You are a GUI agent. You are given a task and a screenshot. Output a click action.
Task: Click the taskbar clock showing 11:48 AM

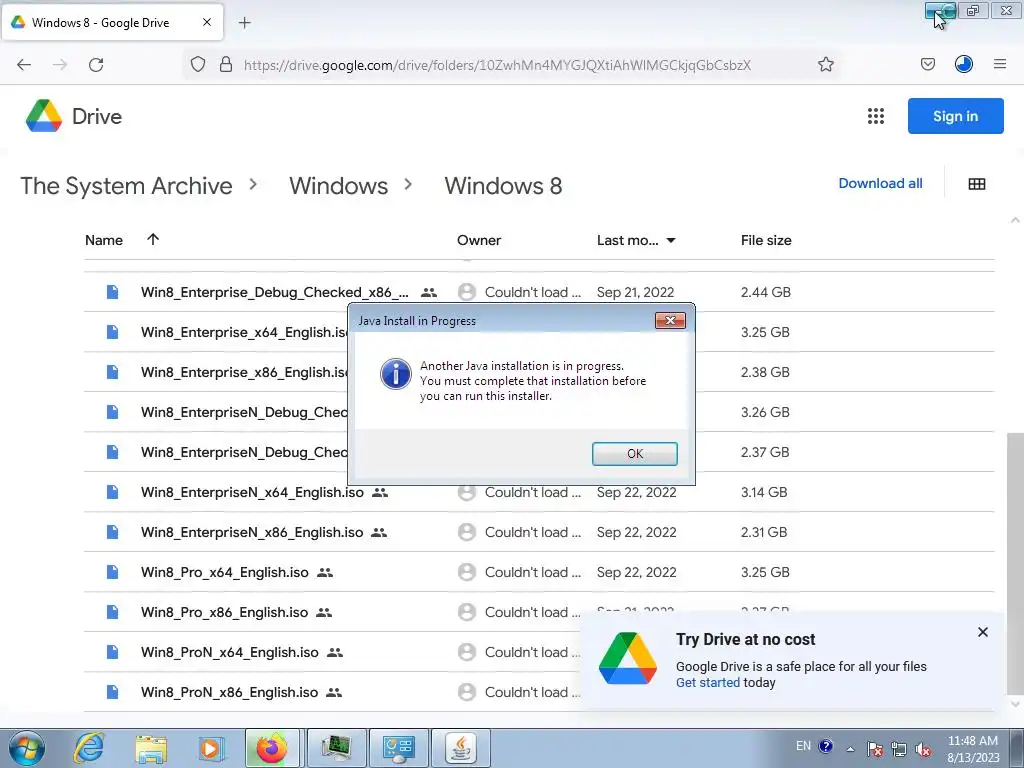pyautogui.click(x=972, y=748)
